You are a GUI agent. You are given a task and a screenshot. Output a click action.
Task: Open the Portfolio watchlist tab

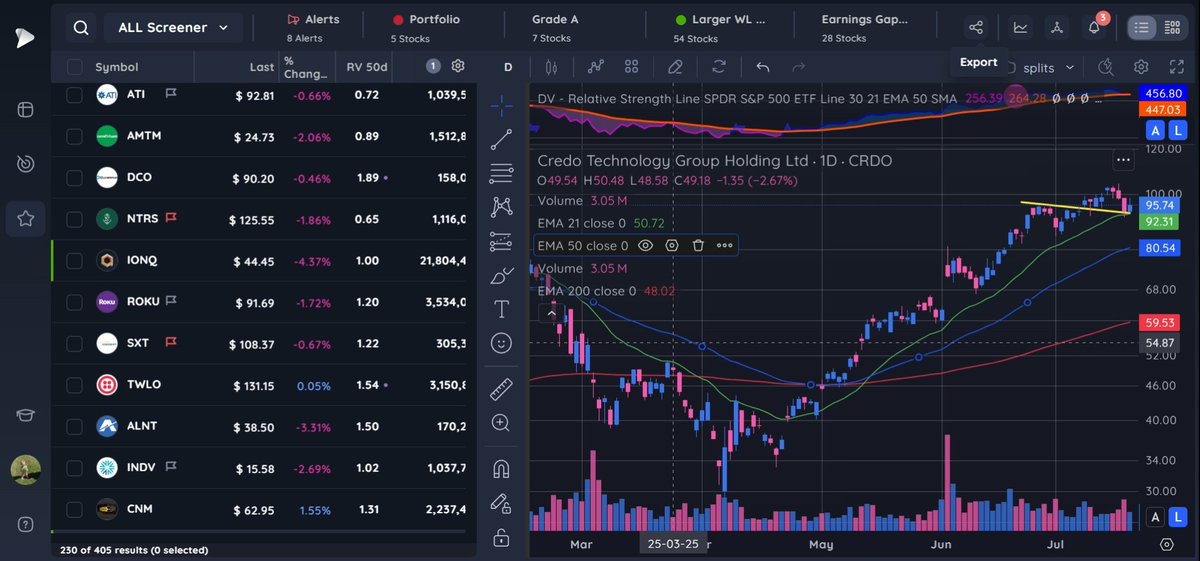point(426,28)
